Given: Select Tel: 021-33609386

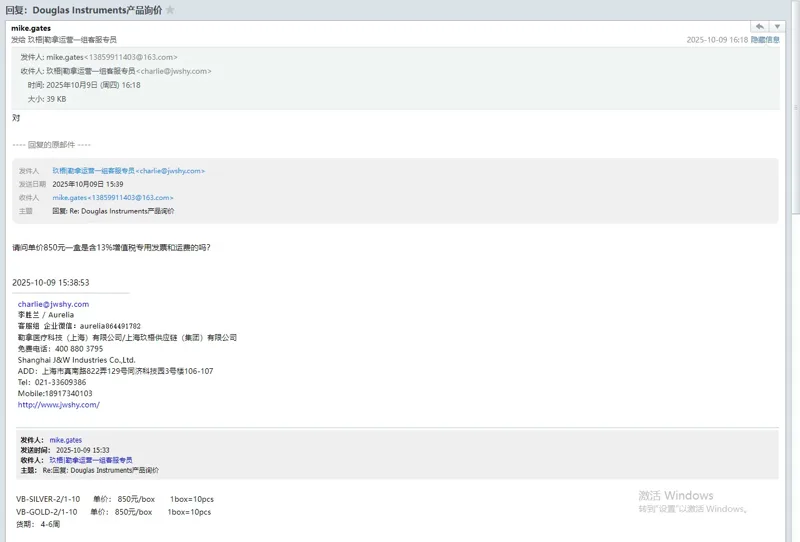Looking at the screenshot, I should [52, 382].
